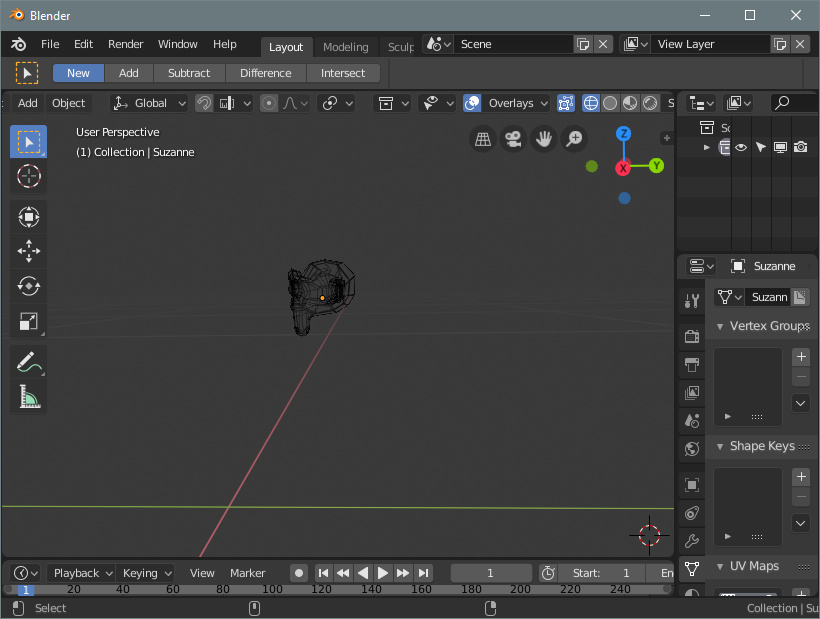The height and width of the screenshot is (619, 820).
Task: Toggle proportional editing button
Action: click(269, 103)
